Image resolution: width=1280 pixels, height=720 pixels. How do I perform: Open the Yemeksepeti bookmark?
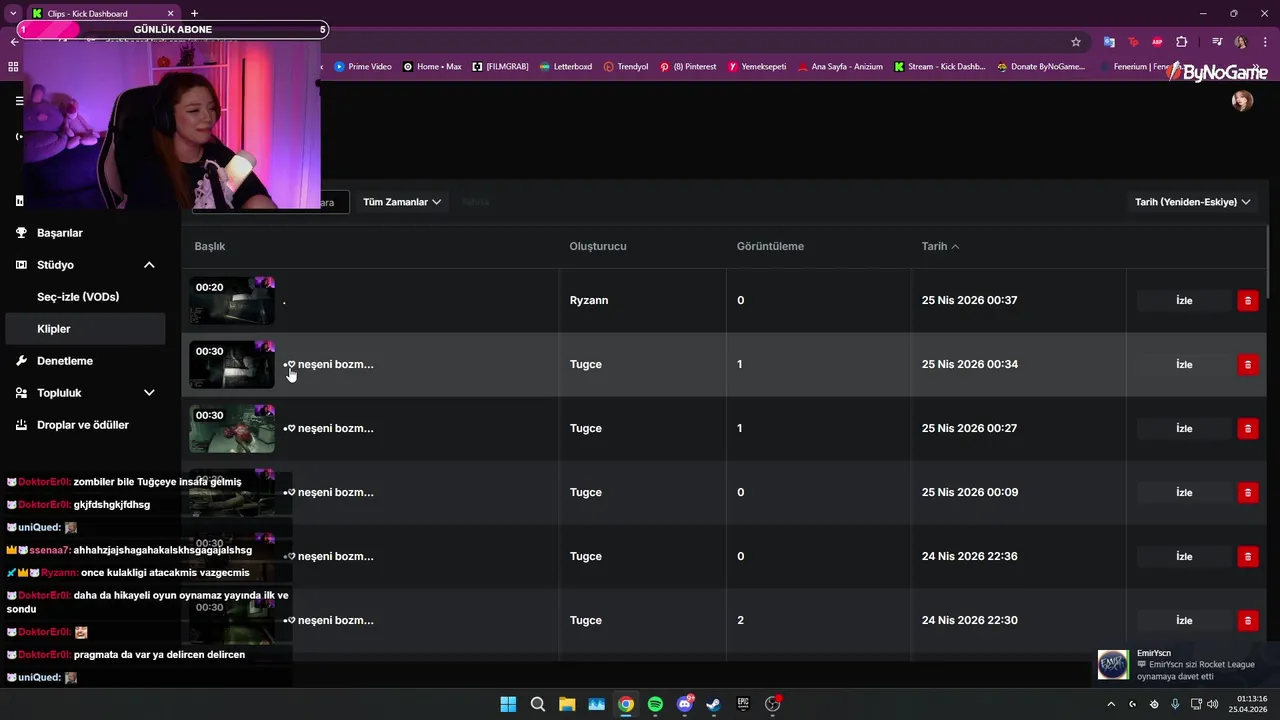click(757, 67)
